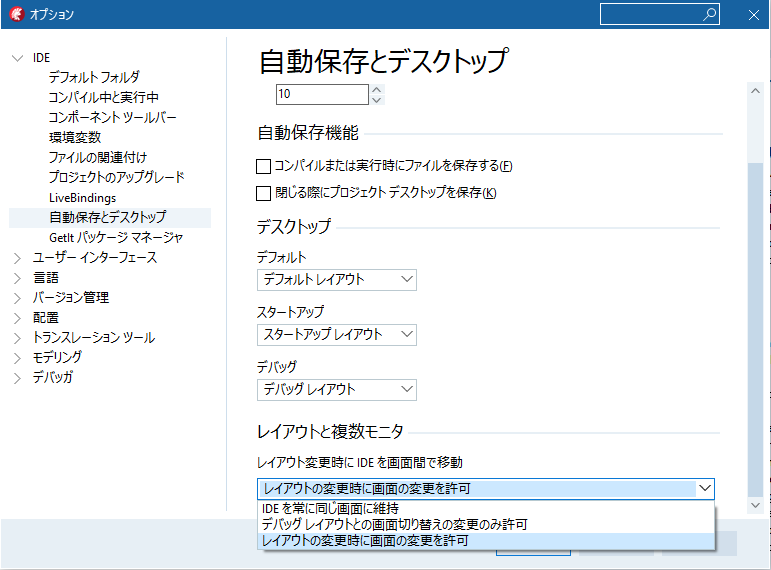Expand the バージョン管理 tree node
This screenshot has height=570, width=771.
(17, 298)
